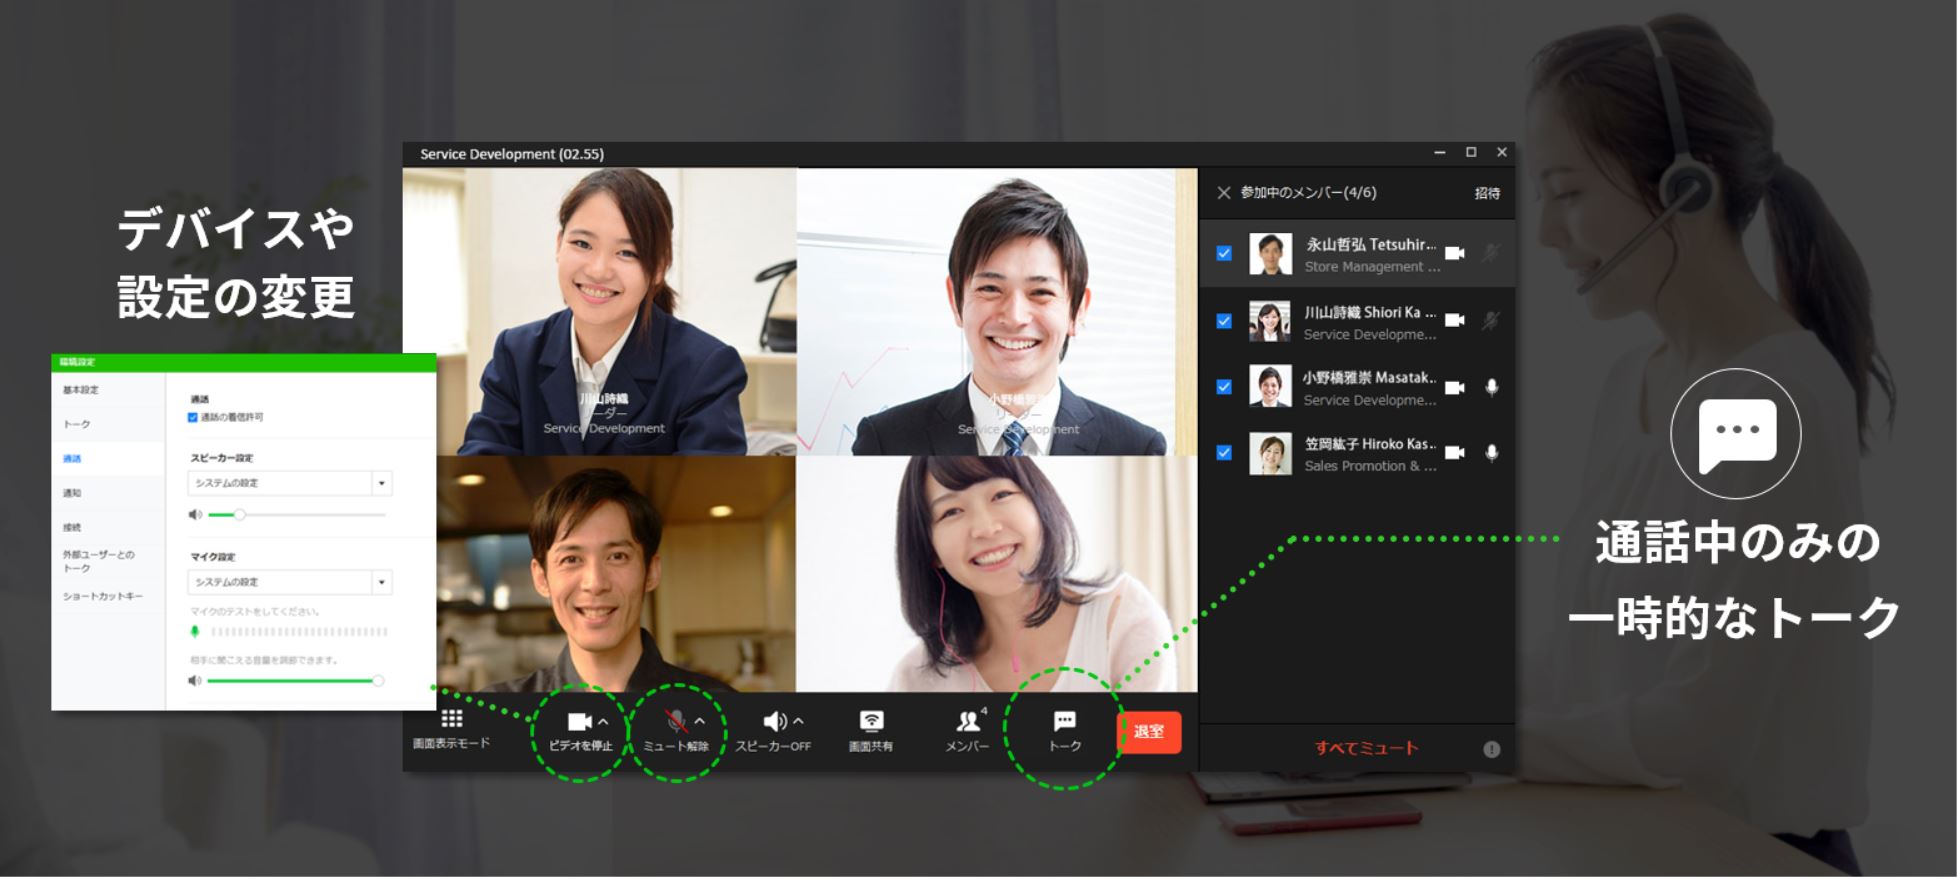The width and height of the screenshot is (1957, 878).
Task: Click the microphone icon for Hiroko Kas.. row
Action: [1491, 453]
